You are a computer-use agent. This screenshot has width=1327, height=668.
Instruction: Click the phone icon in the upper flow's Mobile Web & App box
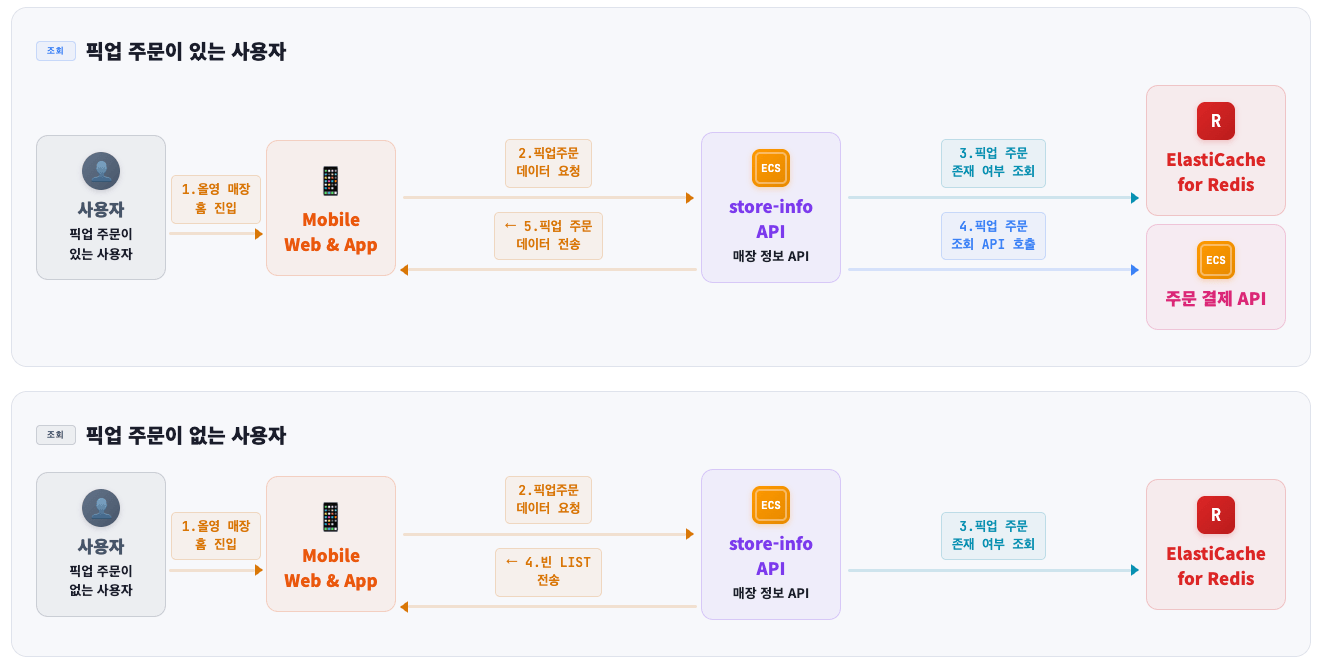[330, 181]
